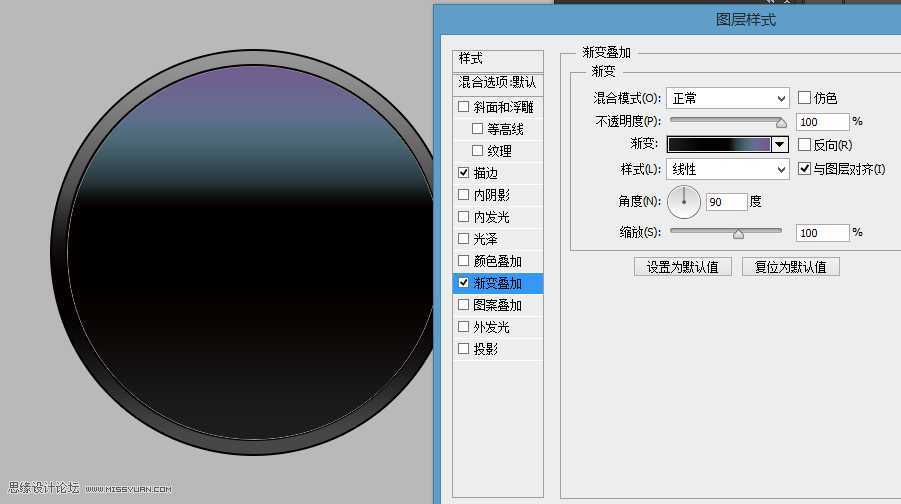Toggle the 描边 style checkbox
This screenshot has height=504, width=901.
463,173
